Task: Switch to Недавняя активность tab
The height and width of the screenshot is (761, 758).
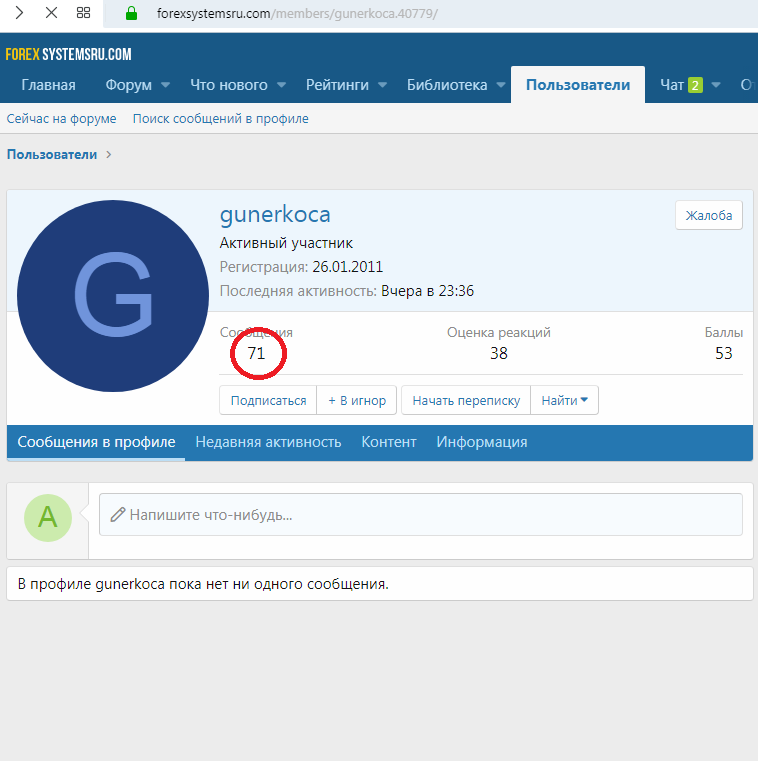Action: 268,442
